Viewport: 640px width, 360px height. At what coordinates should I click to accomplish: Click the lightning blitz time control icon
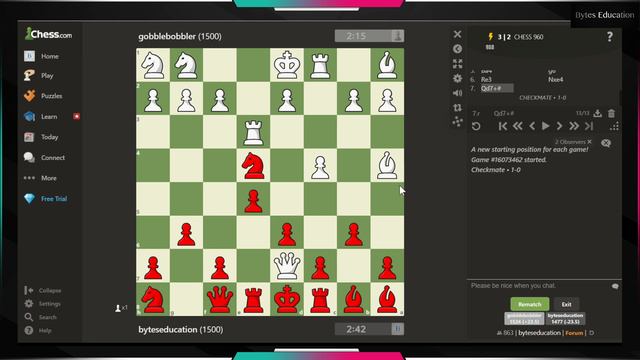click(x=491, y=37)
